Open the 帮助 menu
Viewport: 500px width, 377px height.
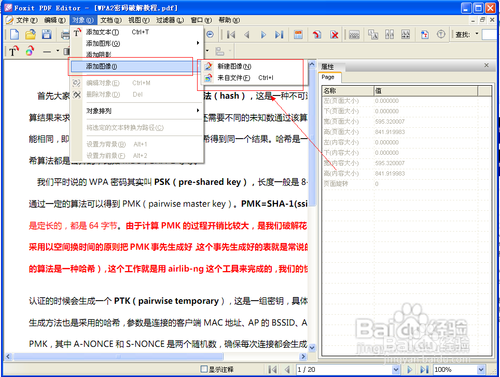point(229,20)
